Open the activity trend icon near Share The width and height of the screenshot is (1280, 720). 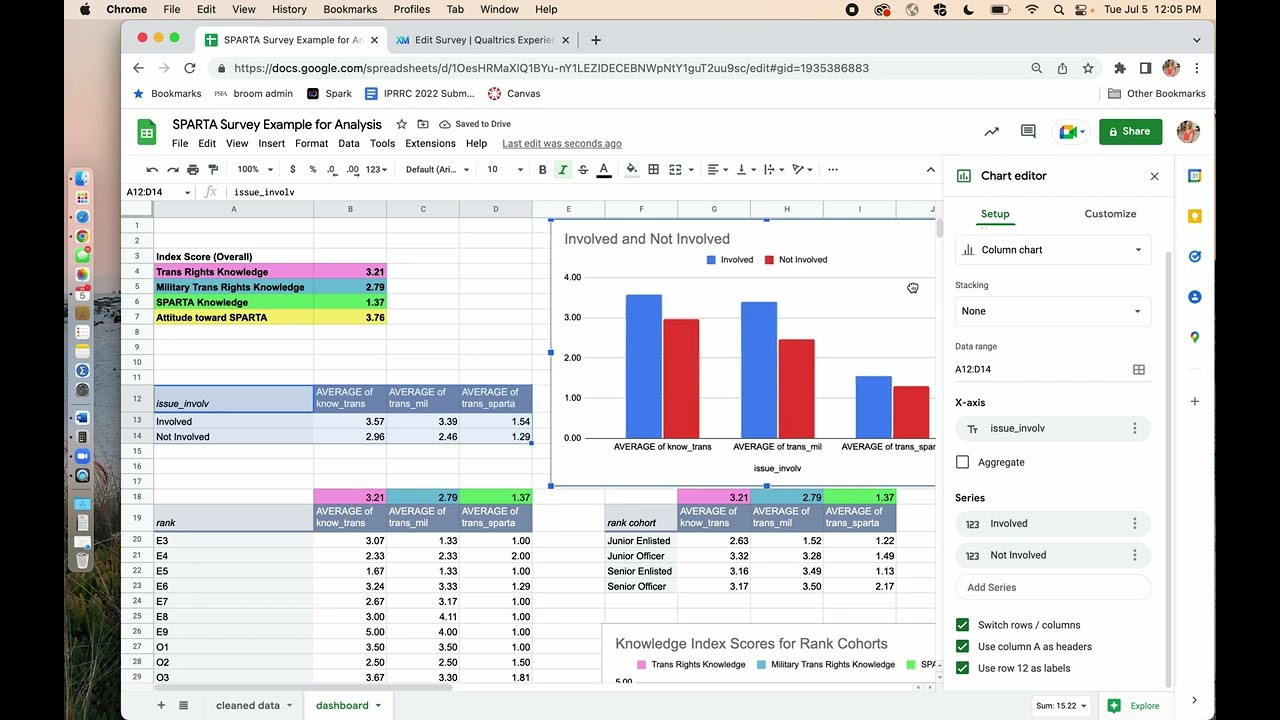click(x=991, y=131)
